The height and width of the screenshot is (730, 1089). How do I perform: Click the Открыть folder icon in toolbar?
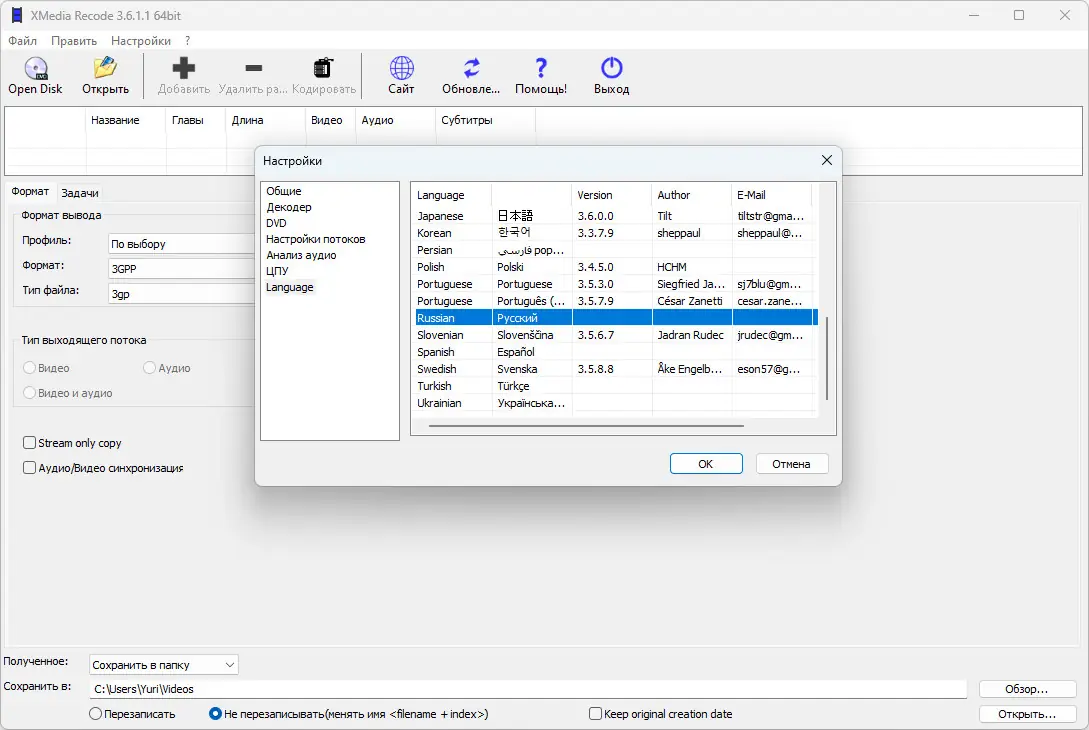click(x=106, y=67)
